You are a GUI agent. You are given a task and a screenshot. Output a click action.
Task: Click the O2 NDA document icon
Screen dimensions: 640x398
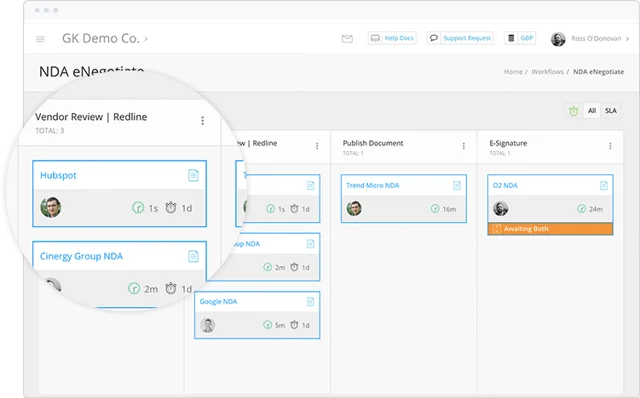[x=603, y=186]
